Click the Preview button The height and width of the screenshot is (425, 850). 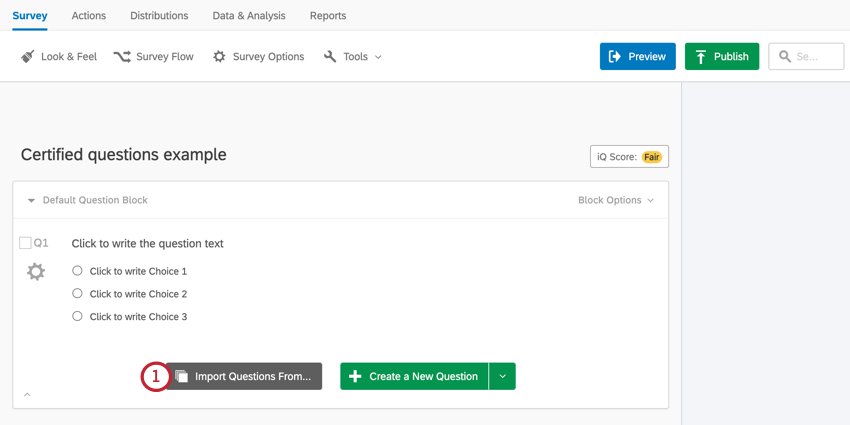click(637, 57)
